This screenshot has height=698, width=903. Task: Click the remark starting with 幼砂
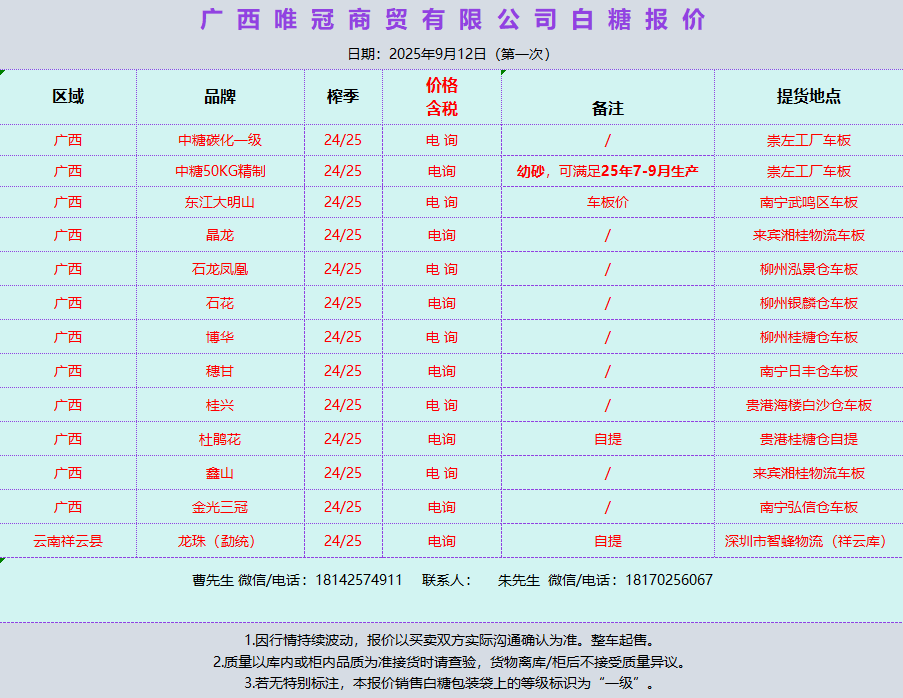(x=607, y=171)
